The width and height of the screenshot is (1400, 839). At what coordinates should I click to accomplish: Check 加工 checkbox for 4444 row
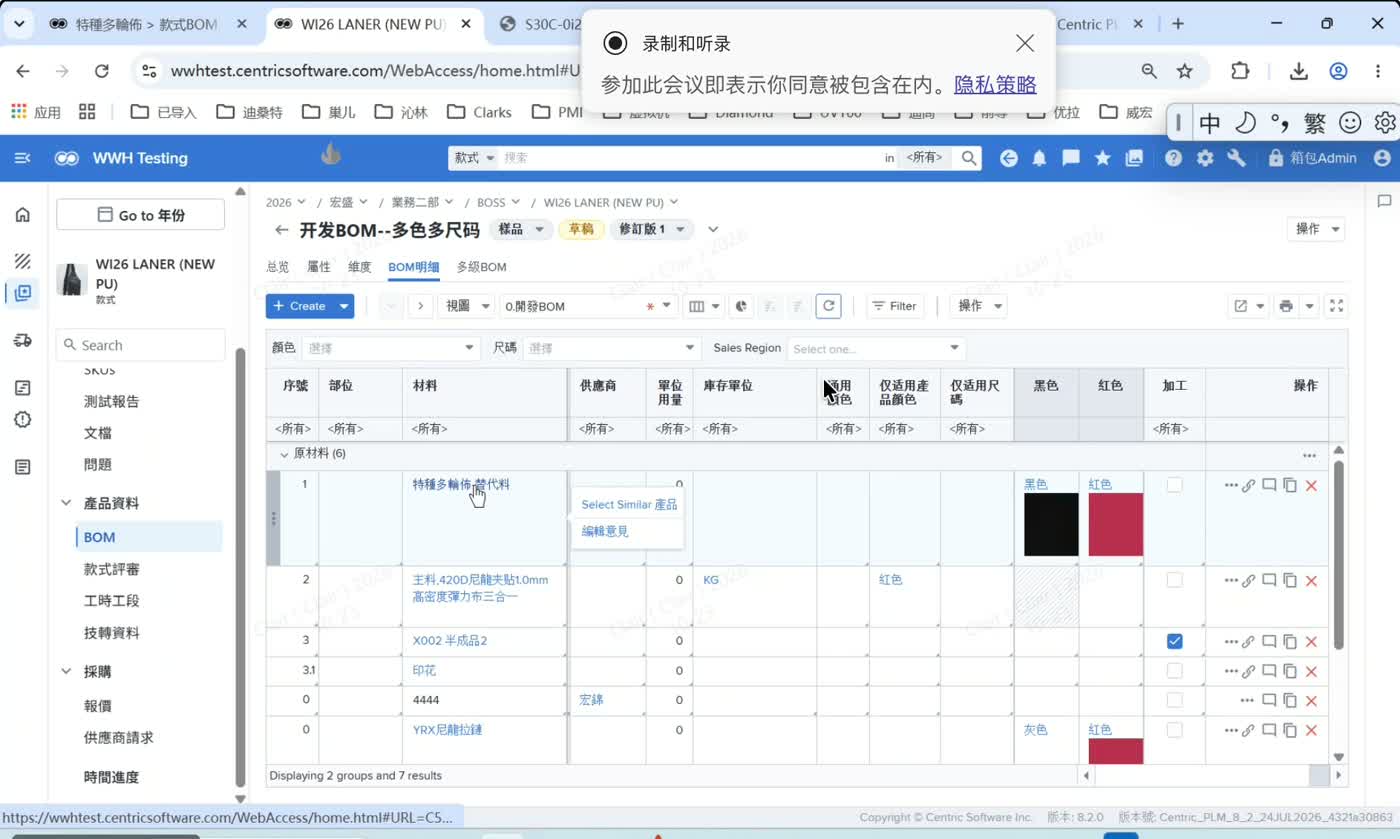(x=1175, y=700)
